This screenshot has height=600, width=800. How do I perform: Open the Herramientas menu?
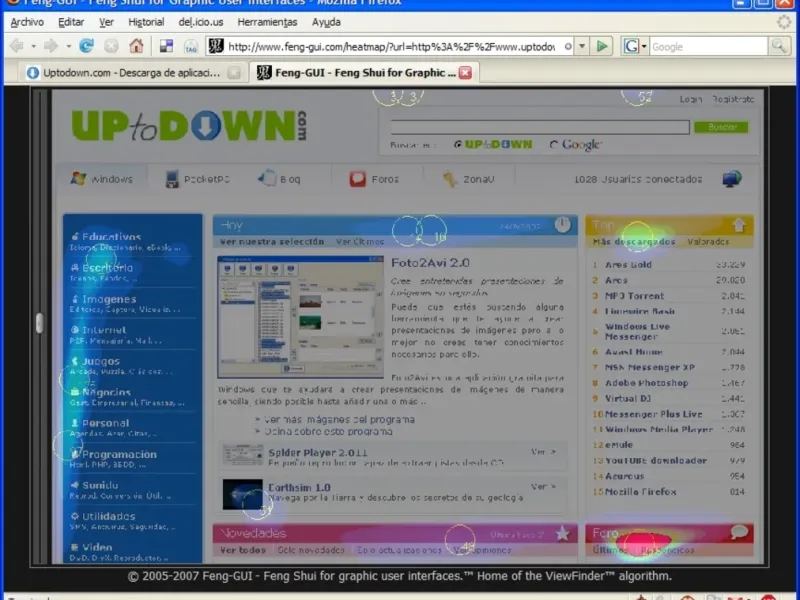tap(267, 22)
